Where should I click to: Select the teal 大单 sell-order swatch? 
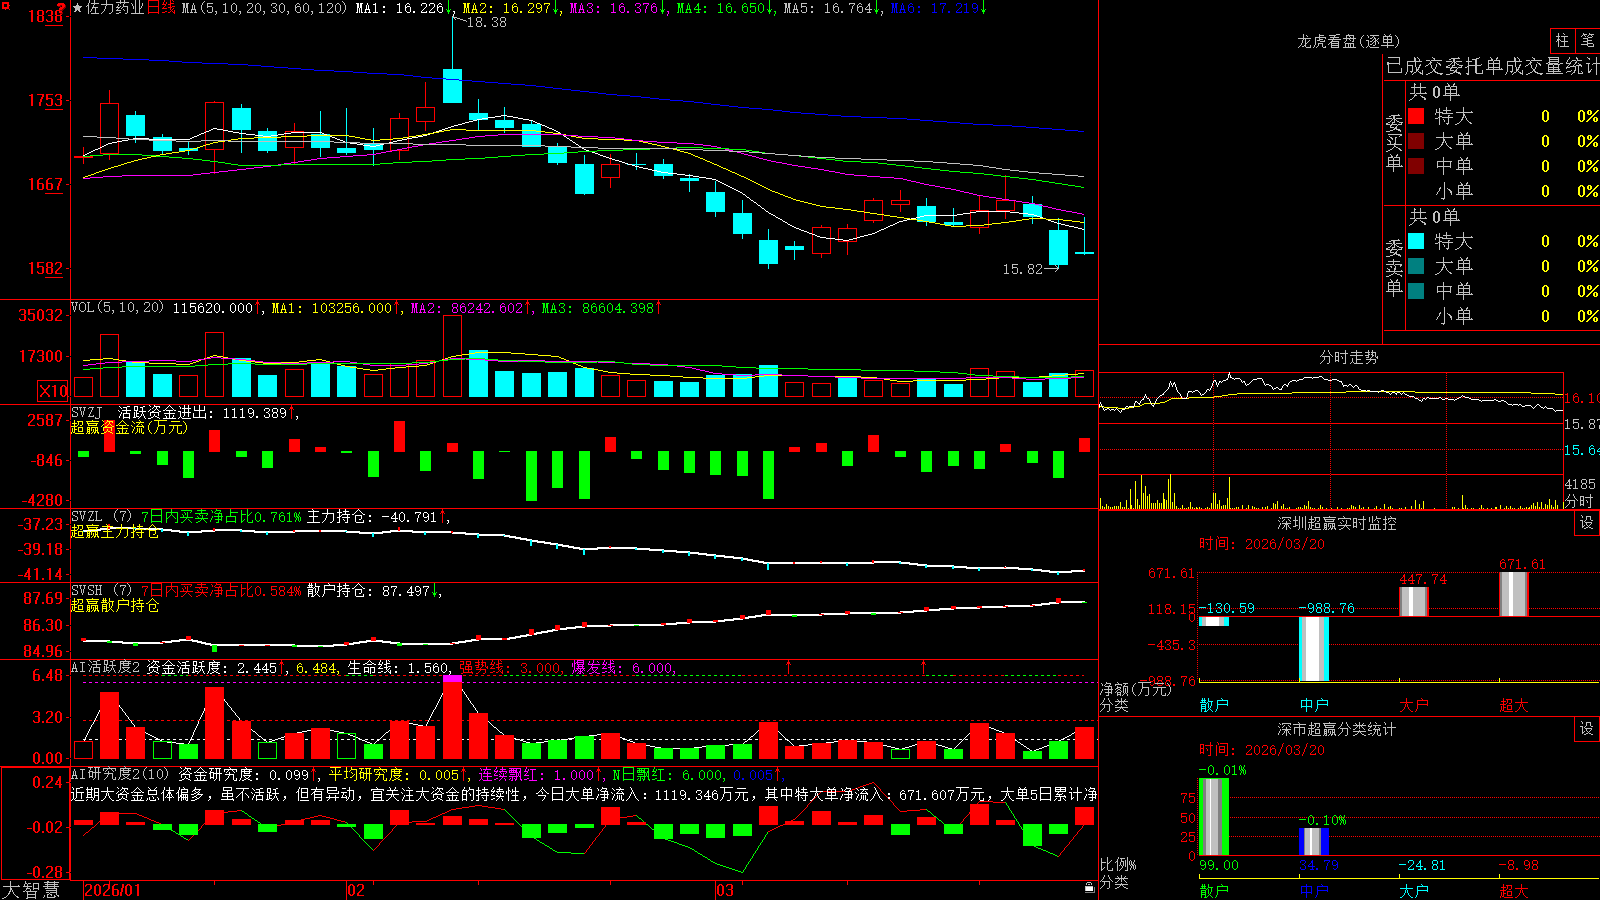tap(1416, 266)
